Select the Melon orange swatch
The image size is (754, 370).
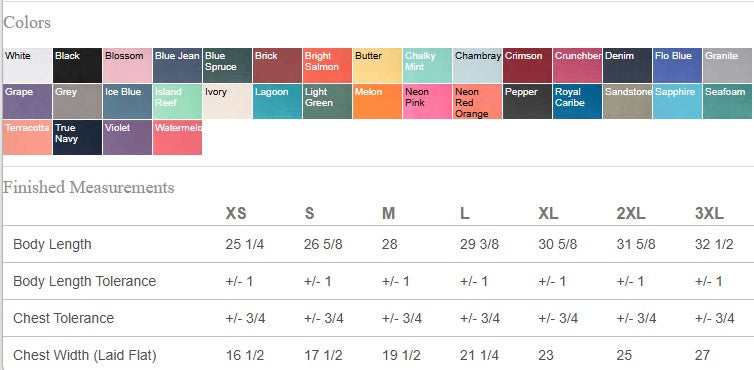pyautogui.click(x=377, y=102)
